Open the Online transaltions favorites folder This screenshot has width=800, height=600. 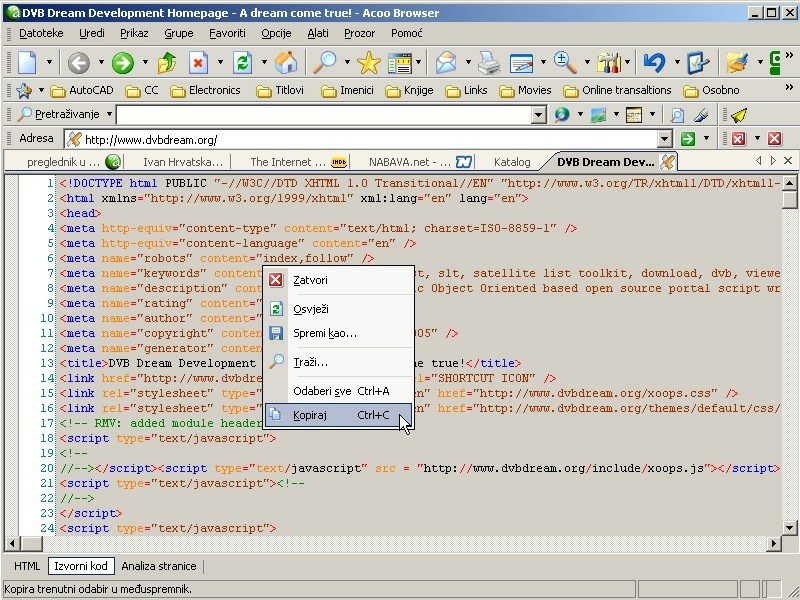[x=617, y=90]
